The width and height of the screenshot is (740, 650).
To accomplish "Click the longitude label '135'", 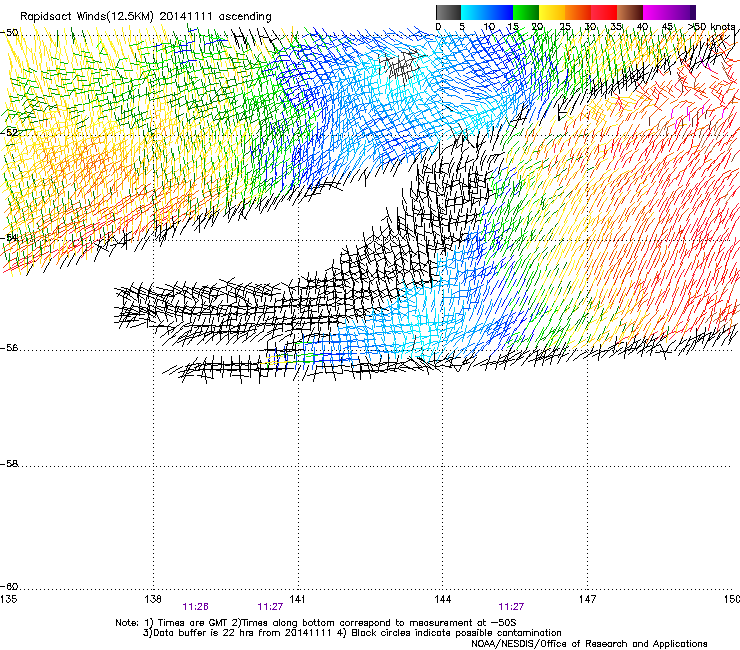I will pyautogui.click(x=8, y=599).
